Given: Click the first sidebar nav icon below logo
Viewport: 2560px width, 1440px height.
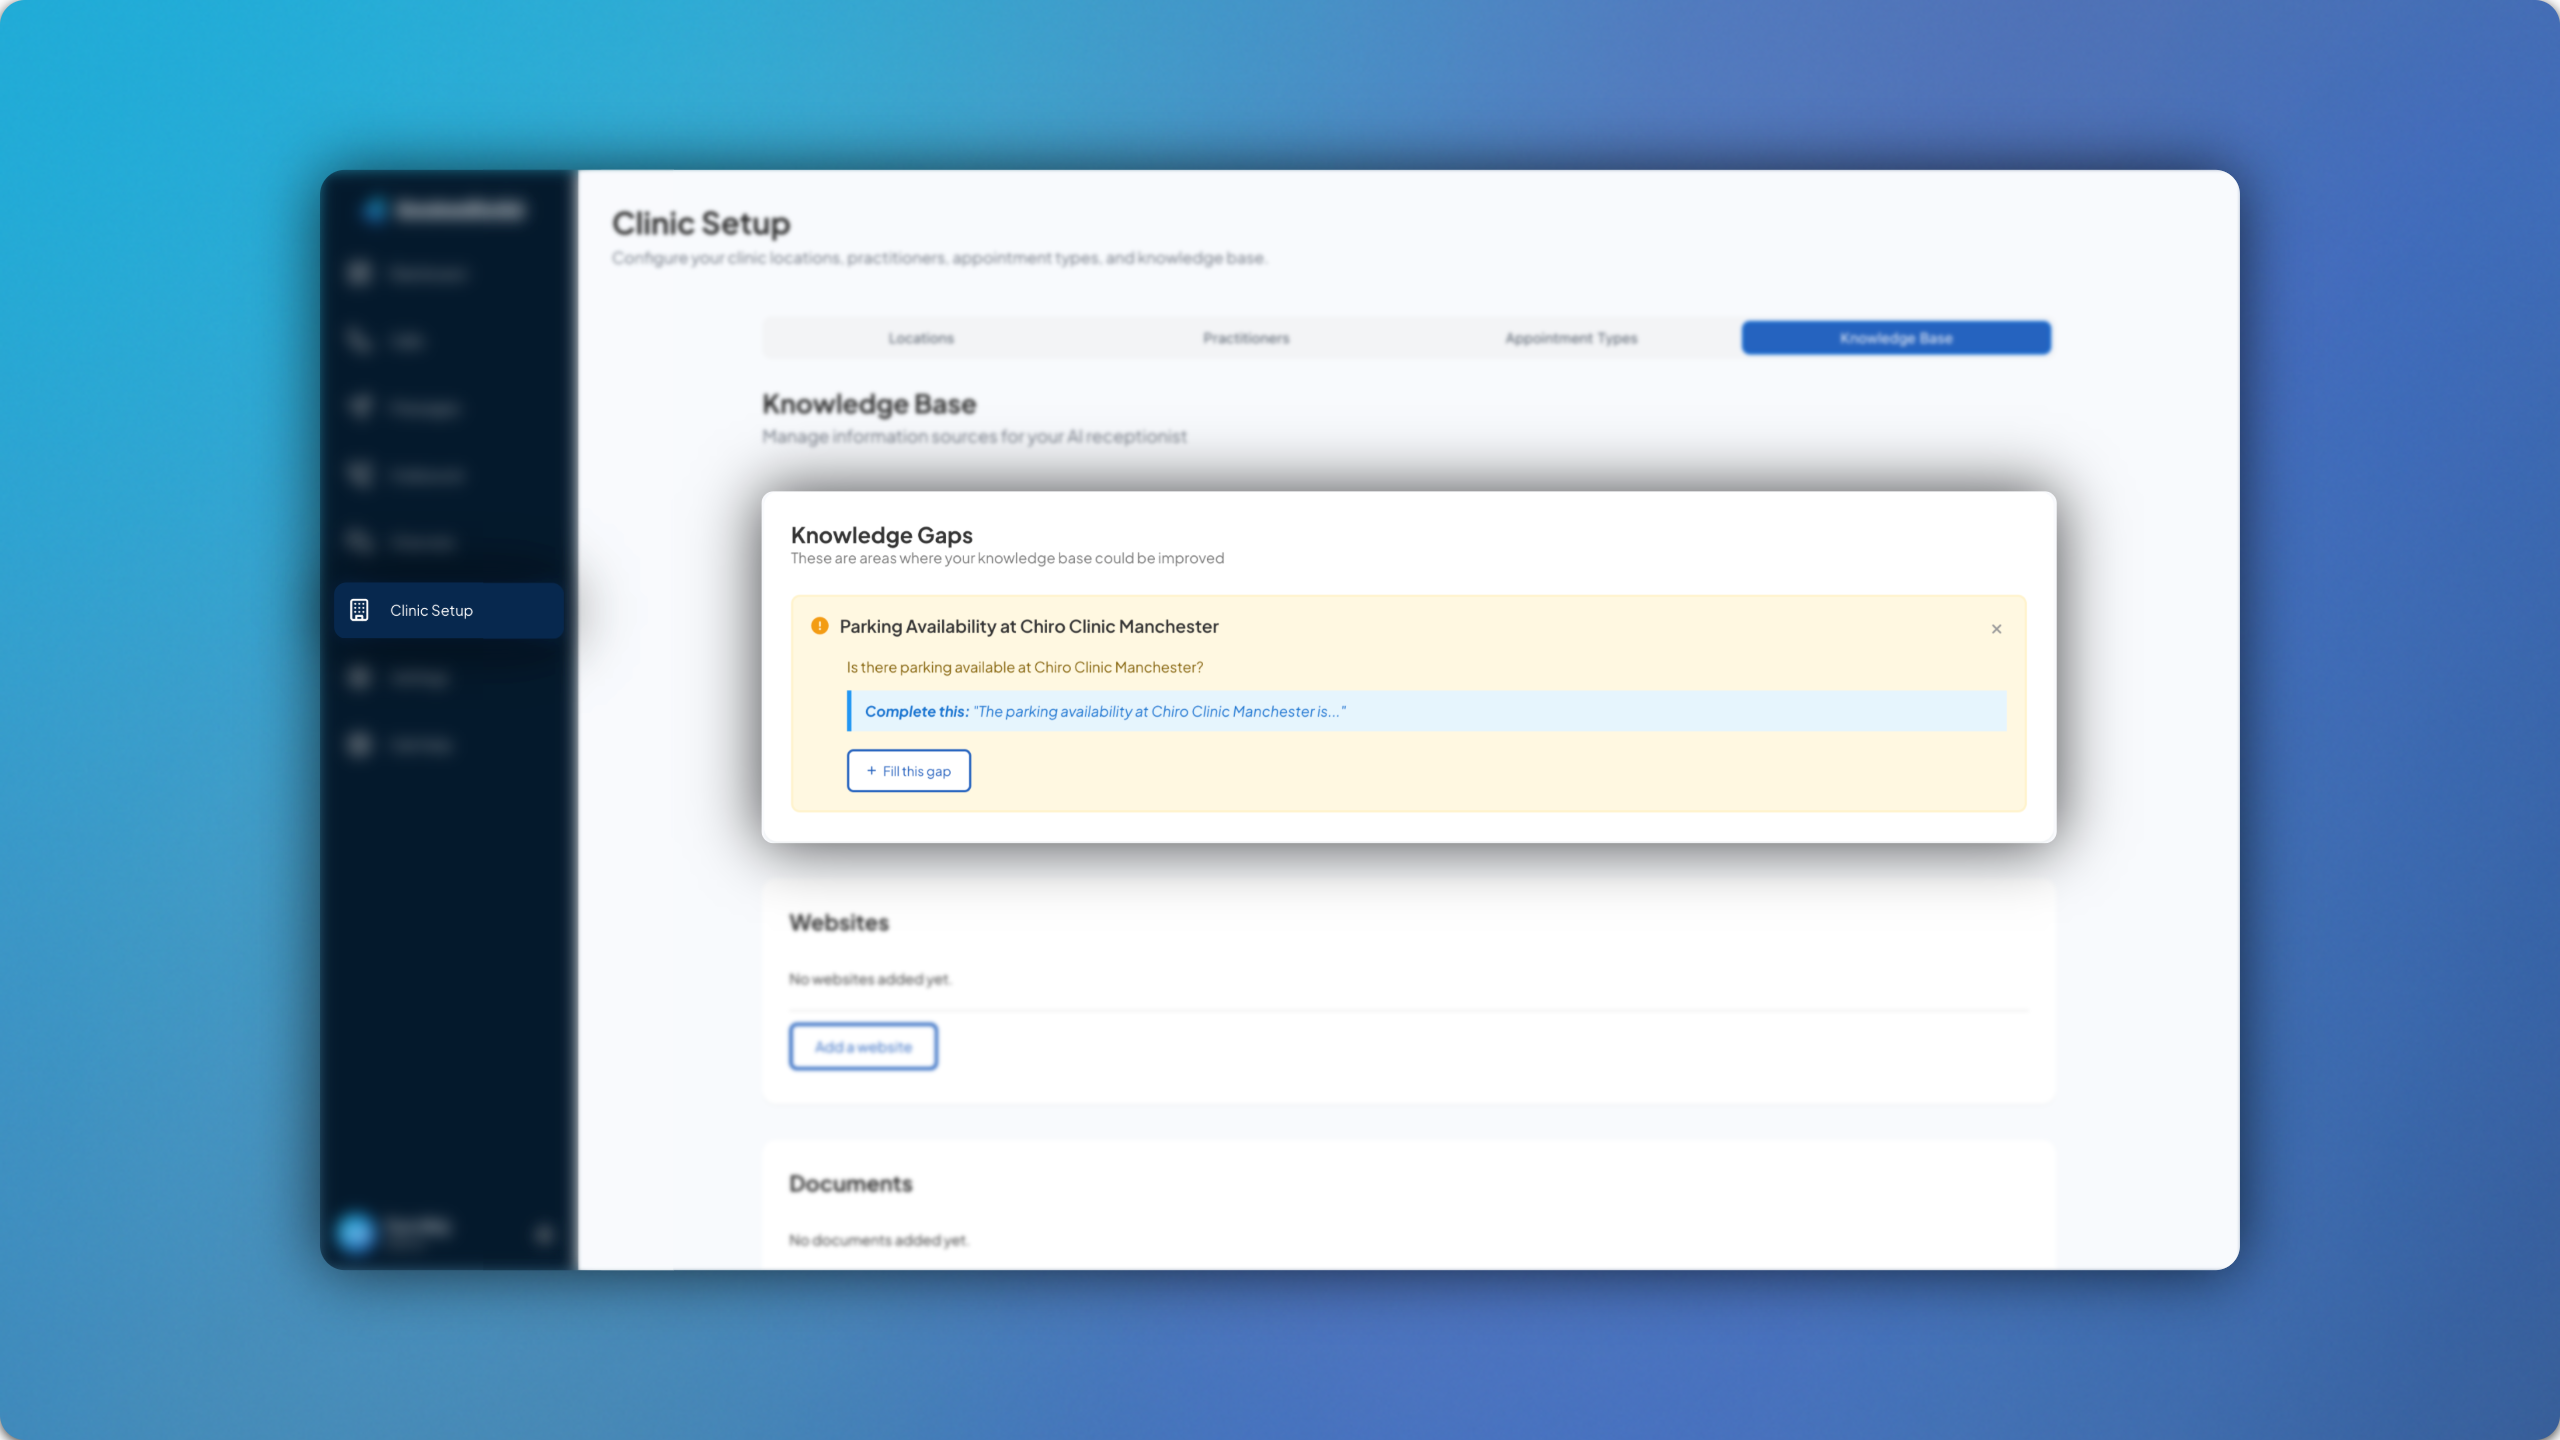Looking at the screenshot, I should [359, 273].
